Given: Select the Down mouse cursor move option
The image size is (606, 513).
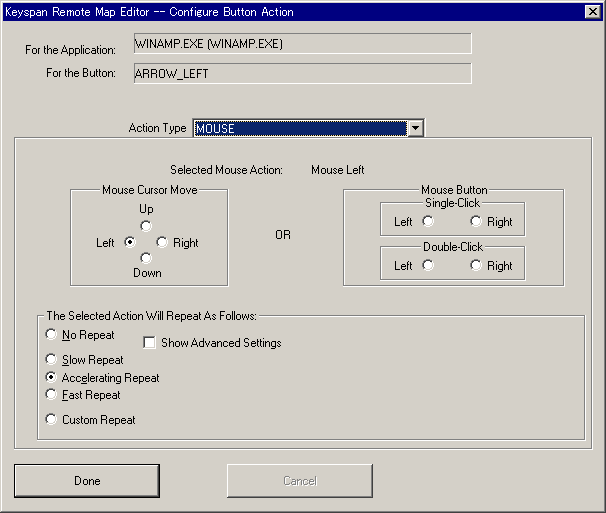Looking at the screenshot, I should pos(146,258).
